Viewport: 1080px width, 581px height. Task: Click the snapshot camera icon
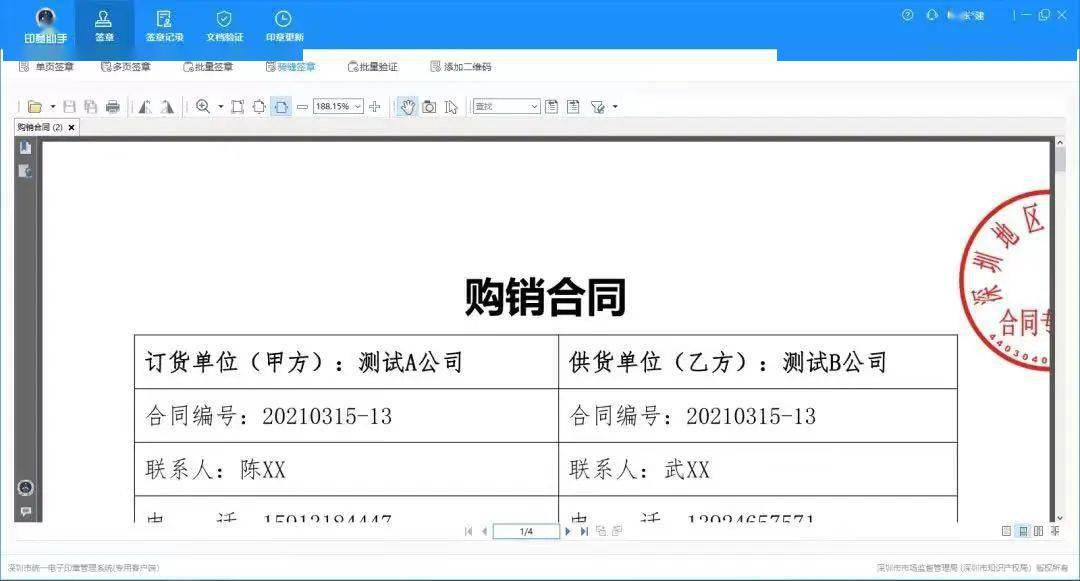coord(427,106)
